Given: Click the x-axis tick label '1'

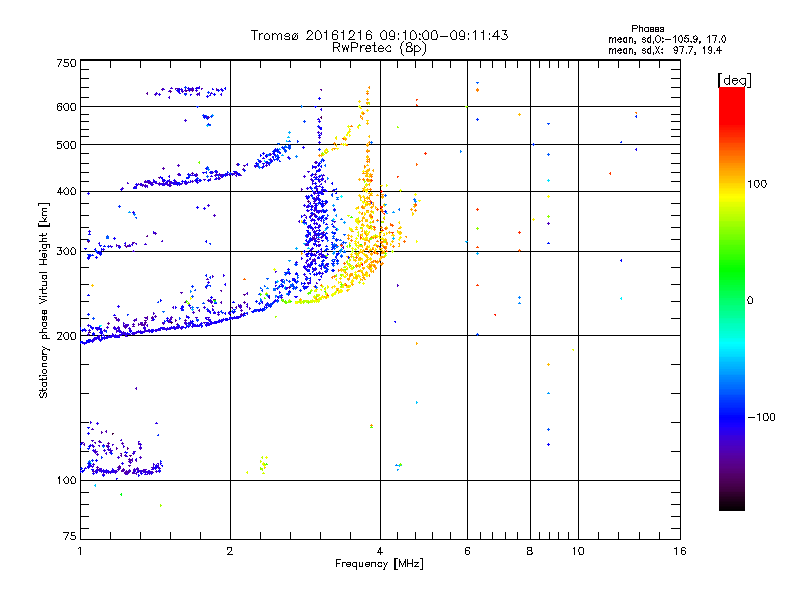Looking at the screenshot, I should tap(80, 551).
